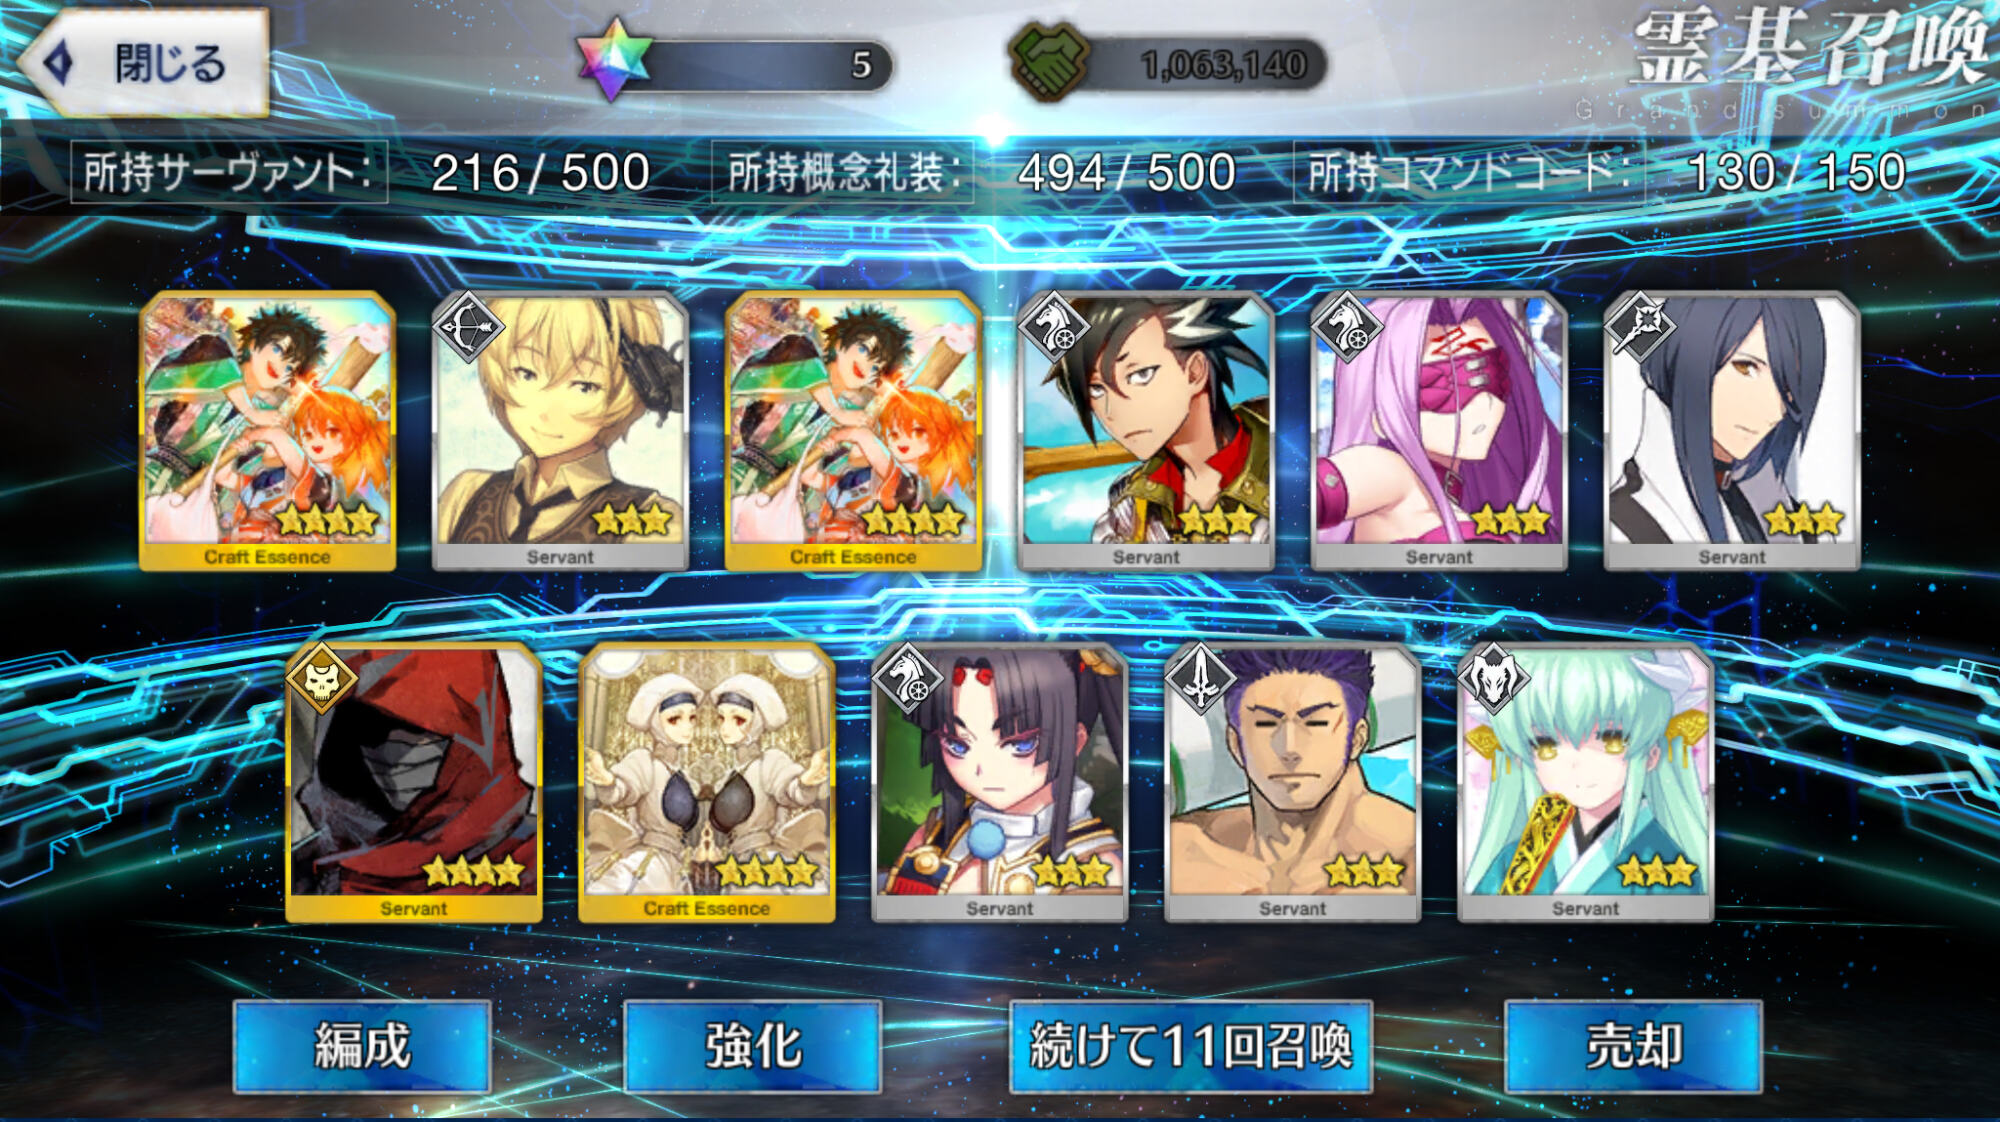Select the twin nuns Craft Essence card

click(x=707, y=783)
